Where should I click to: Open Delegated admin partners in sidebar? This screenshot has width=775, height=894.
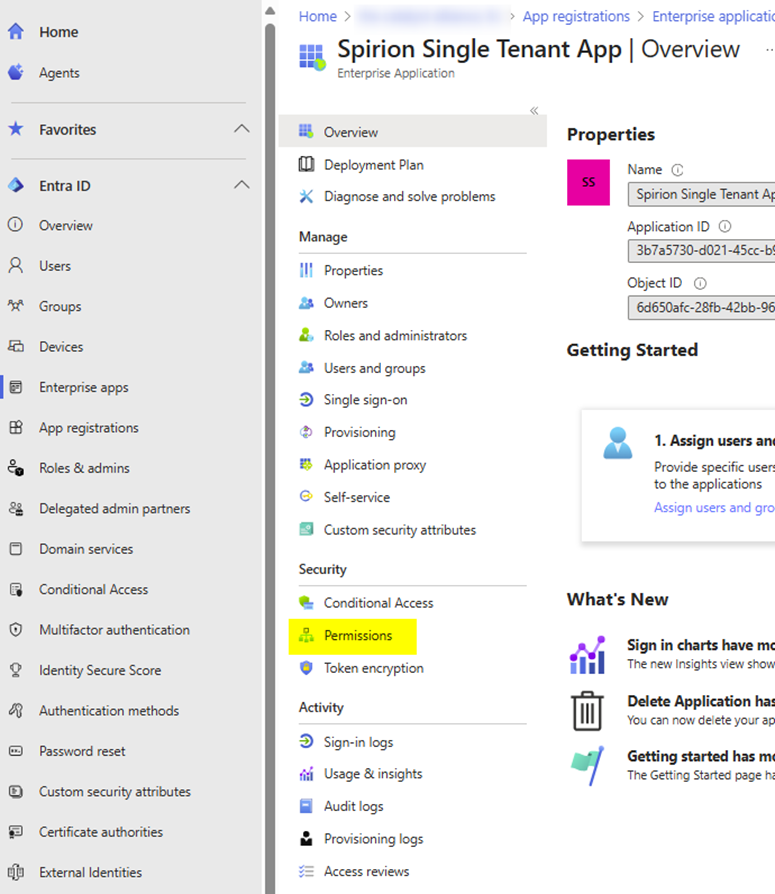(115, 509)
